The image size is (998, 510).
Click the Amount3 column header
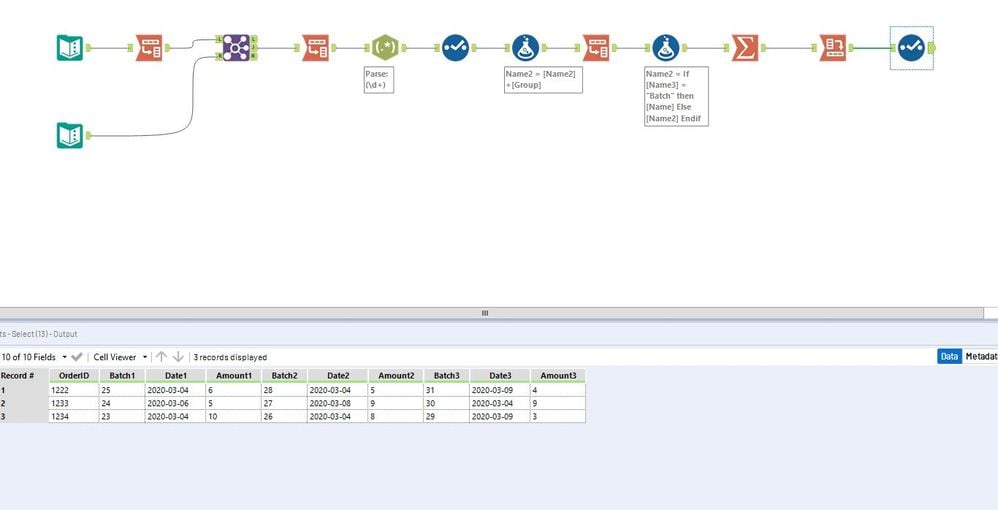pyautogui.click(x=558, y=376)
